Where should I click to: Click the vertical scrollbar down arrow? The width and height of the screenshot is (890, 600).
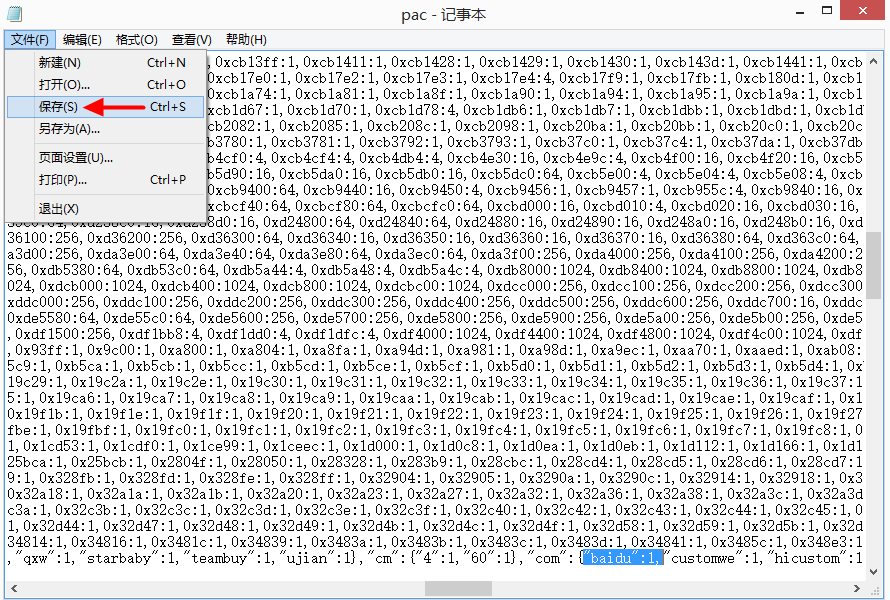(x=873, y=570)
